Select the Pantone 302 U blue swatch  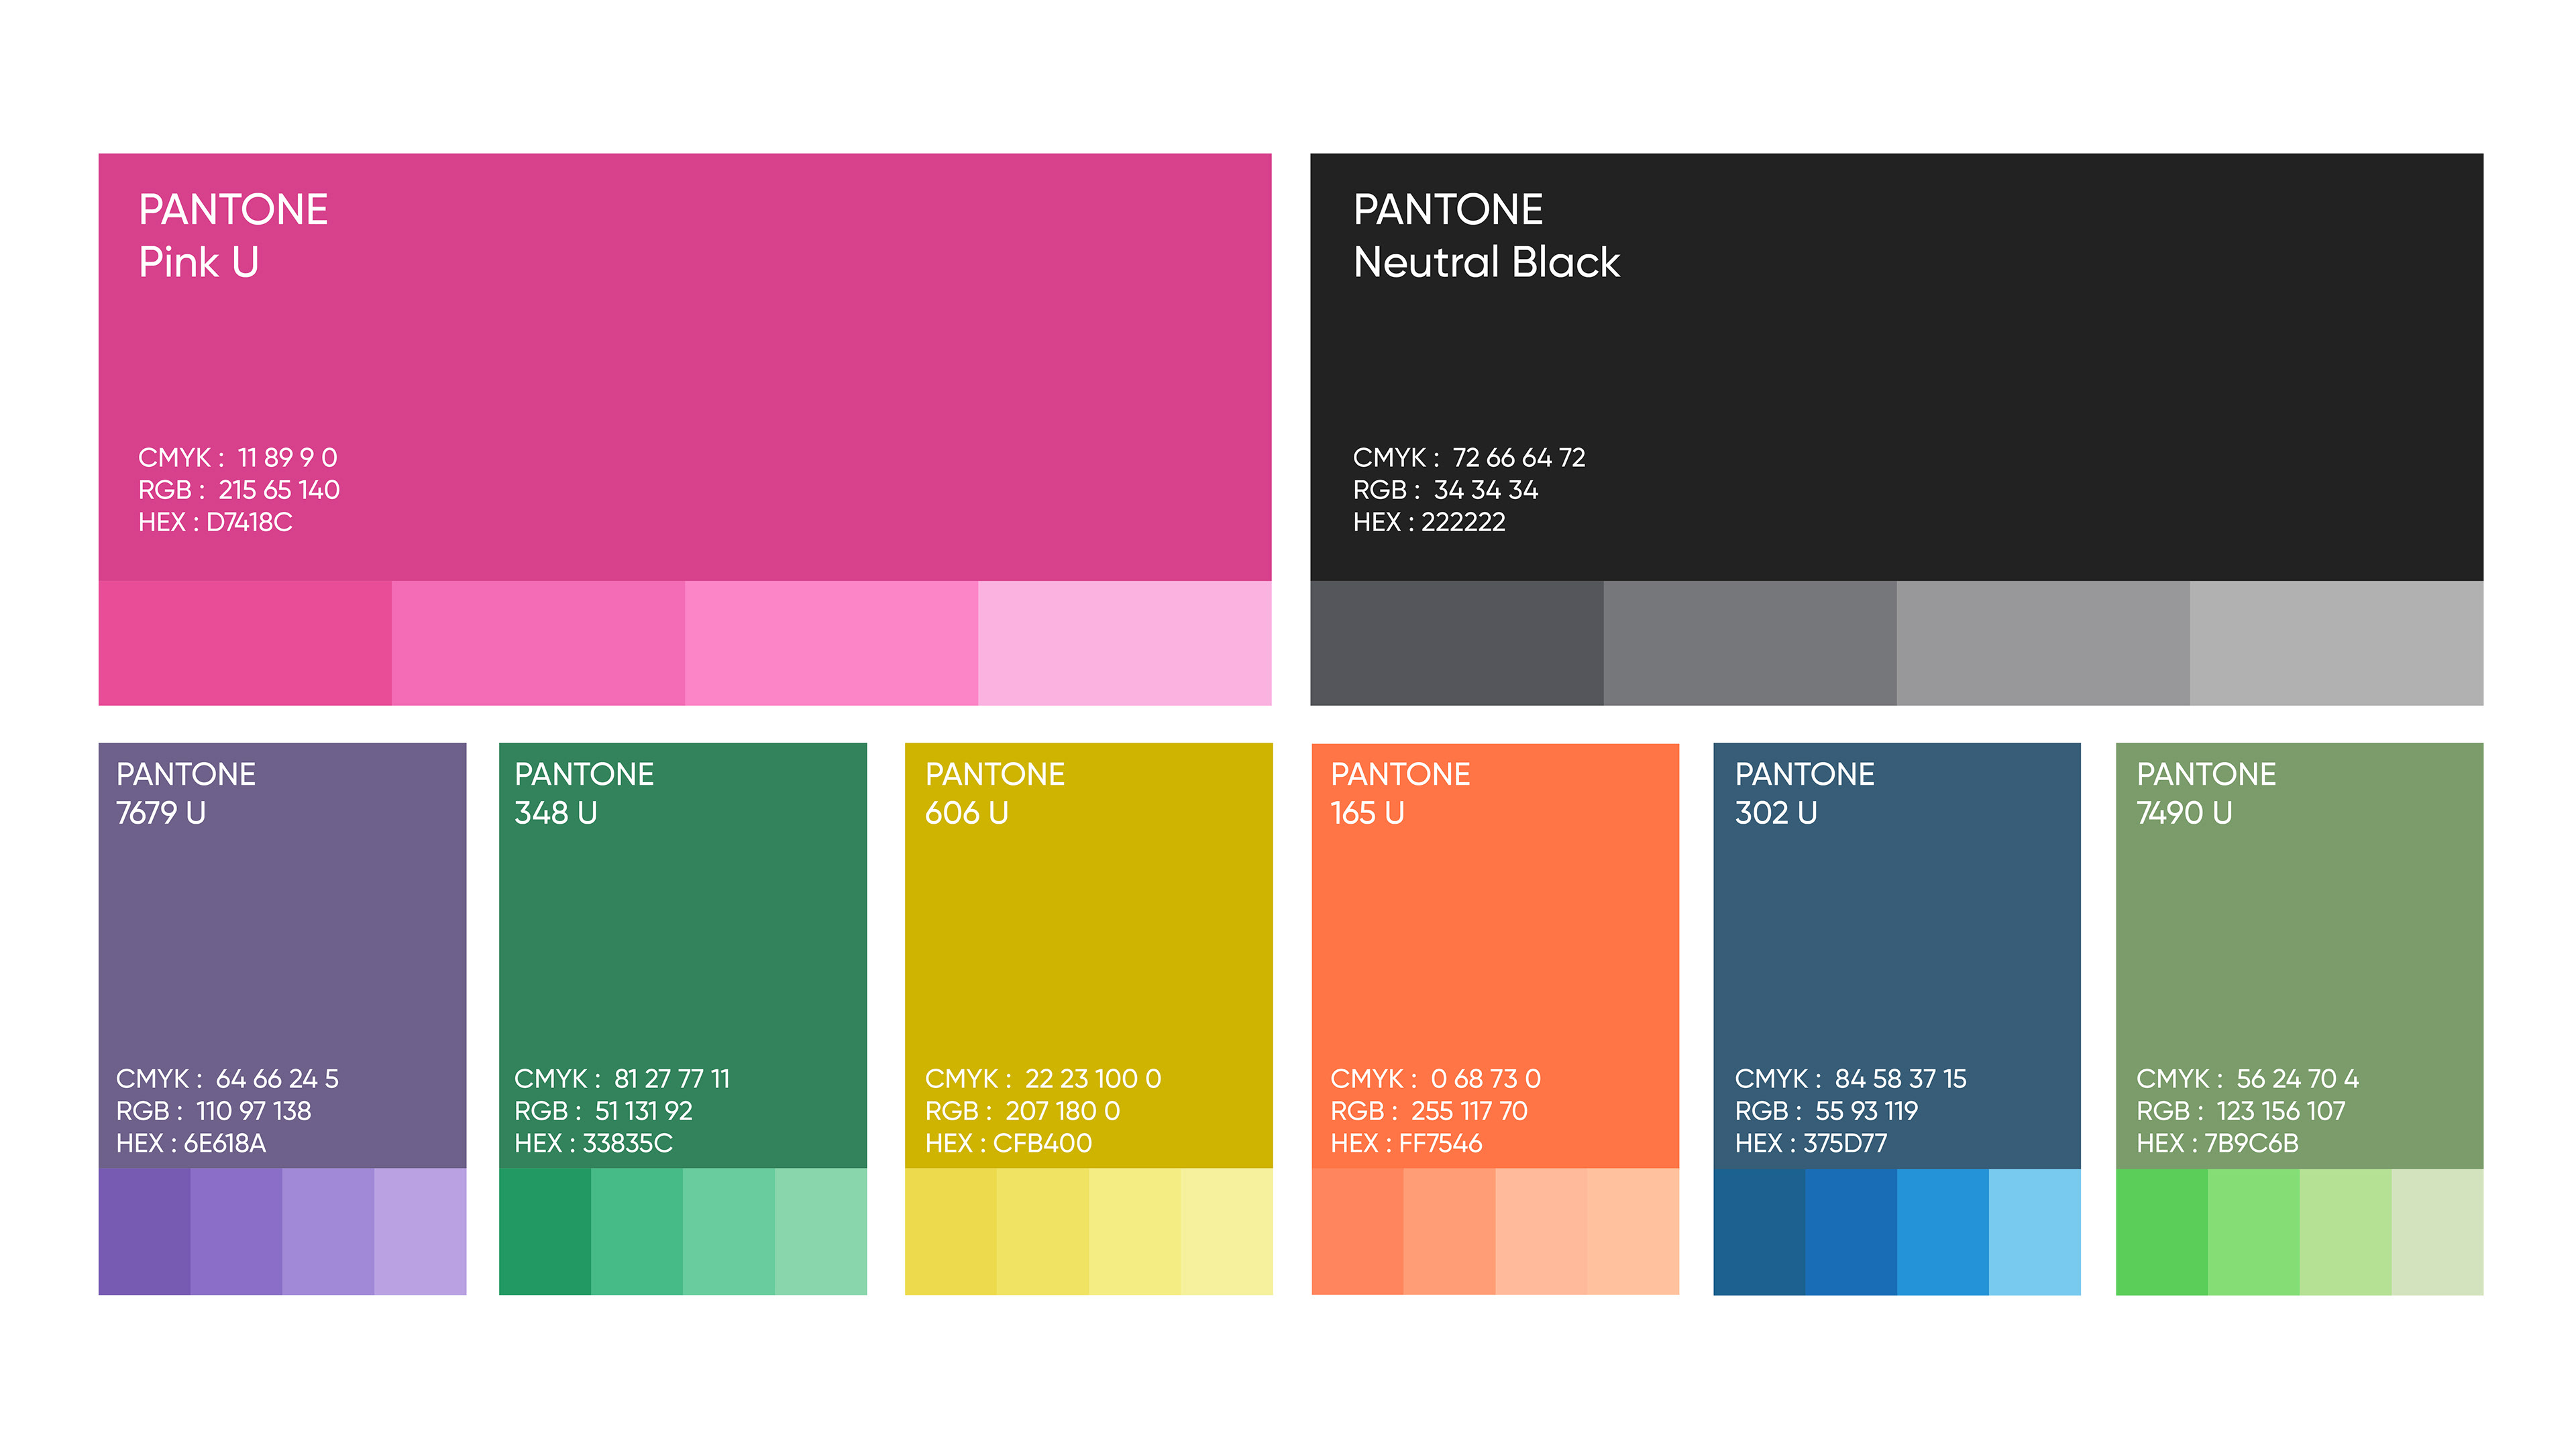pos(1897,955)
